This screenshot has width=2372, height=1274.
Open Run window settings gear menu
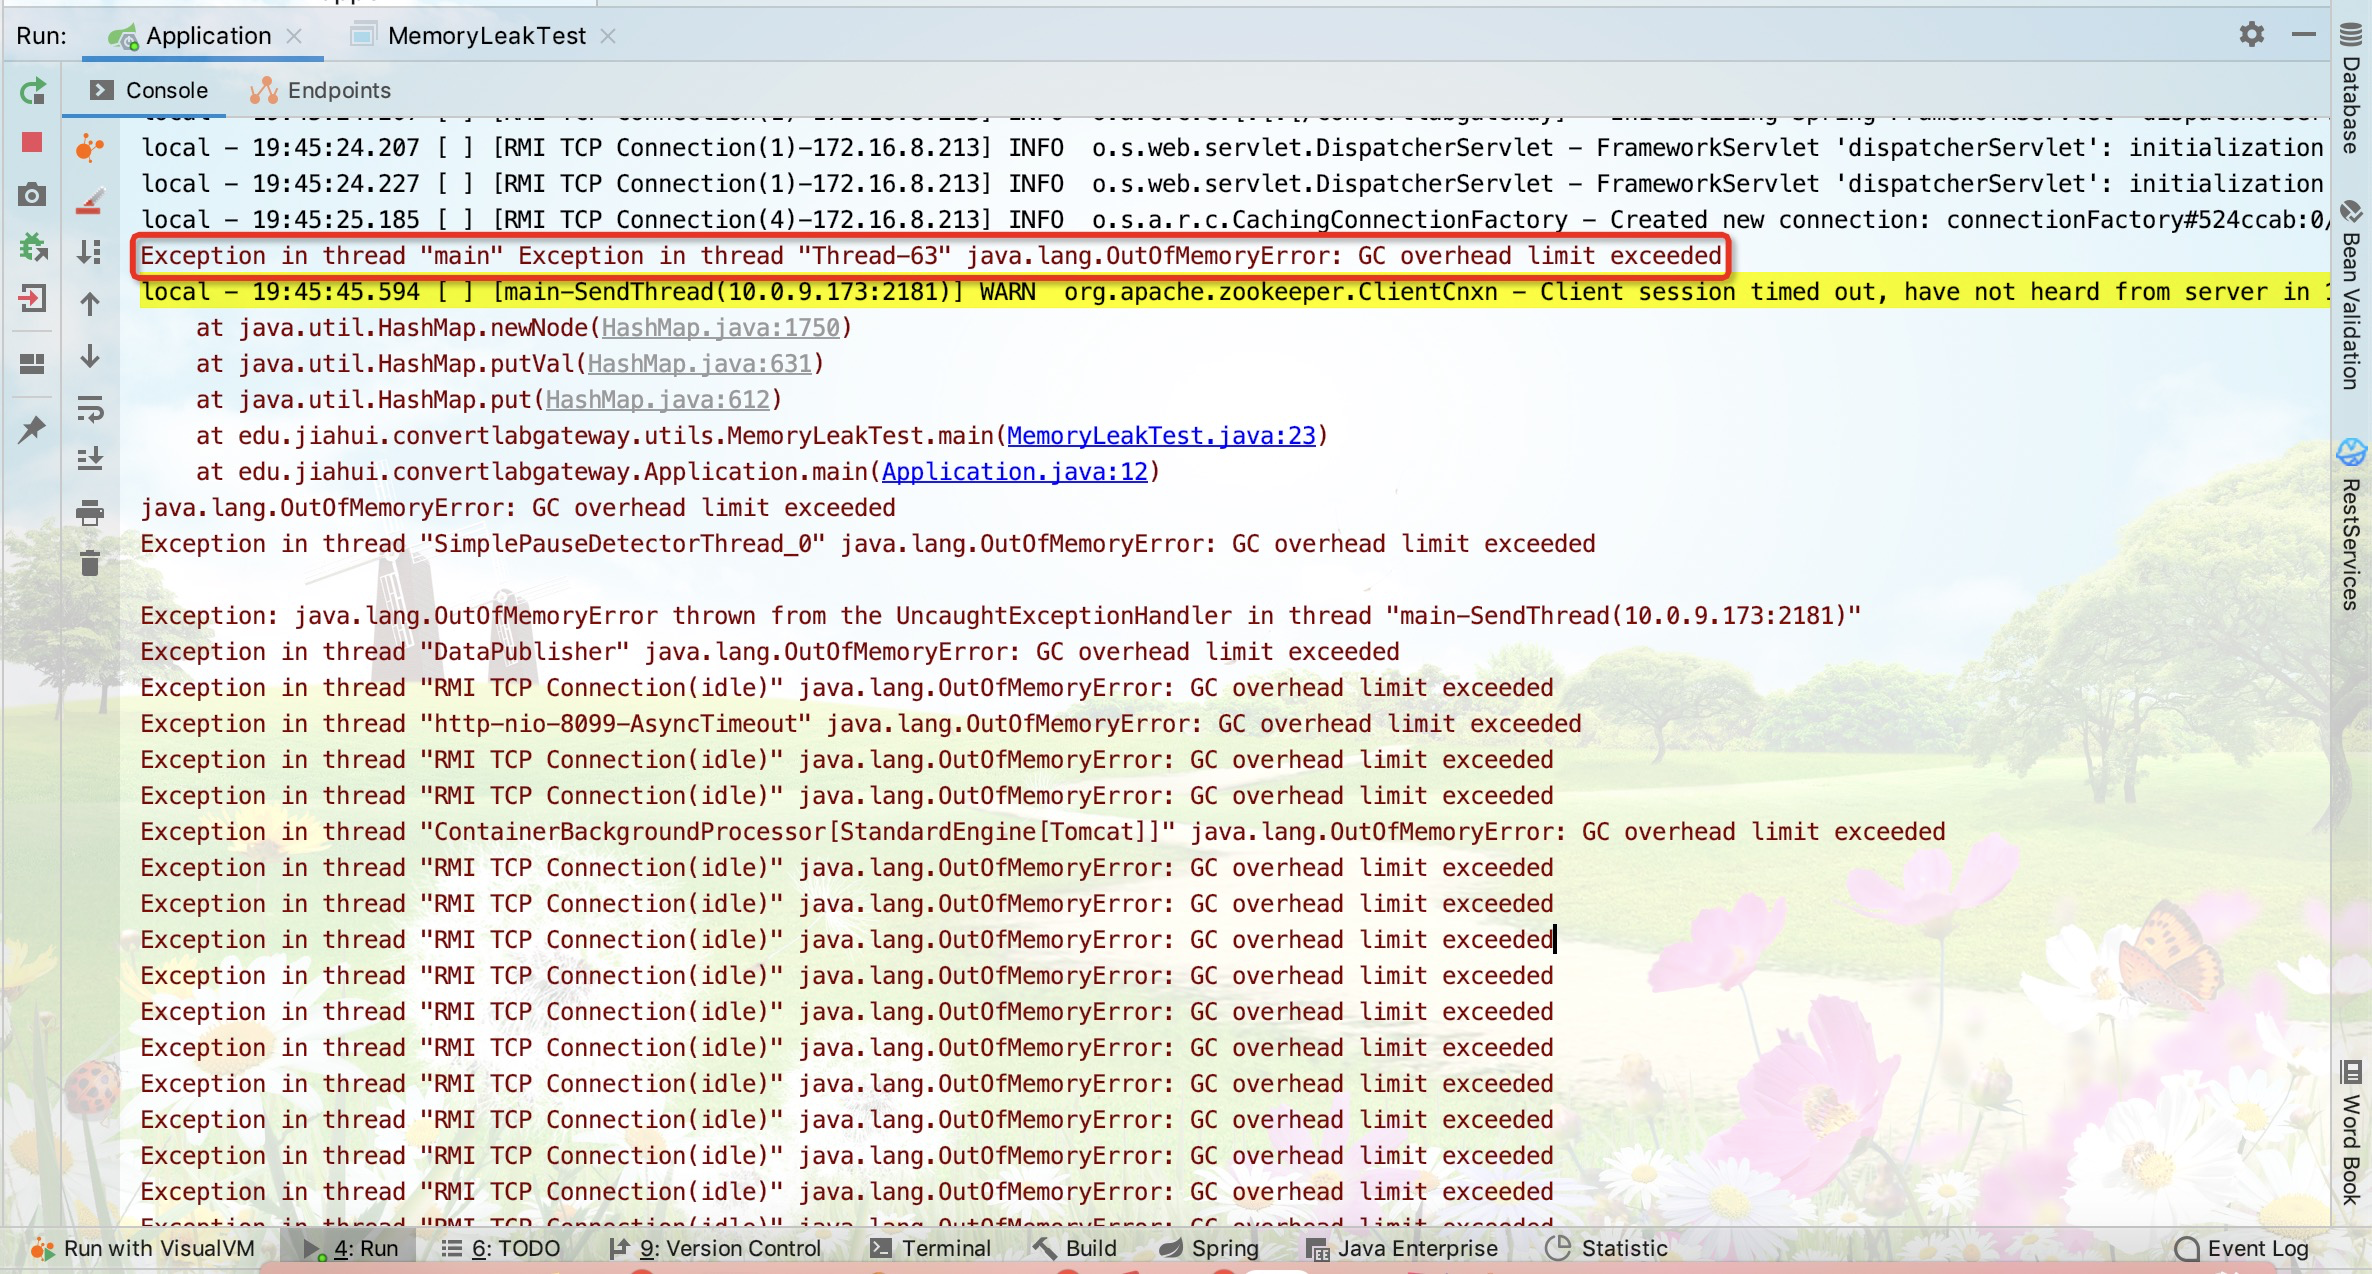tap(2251, 35)
